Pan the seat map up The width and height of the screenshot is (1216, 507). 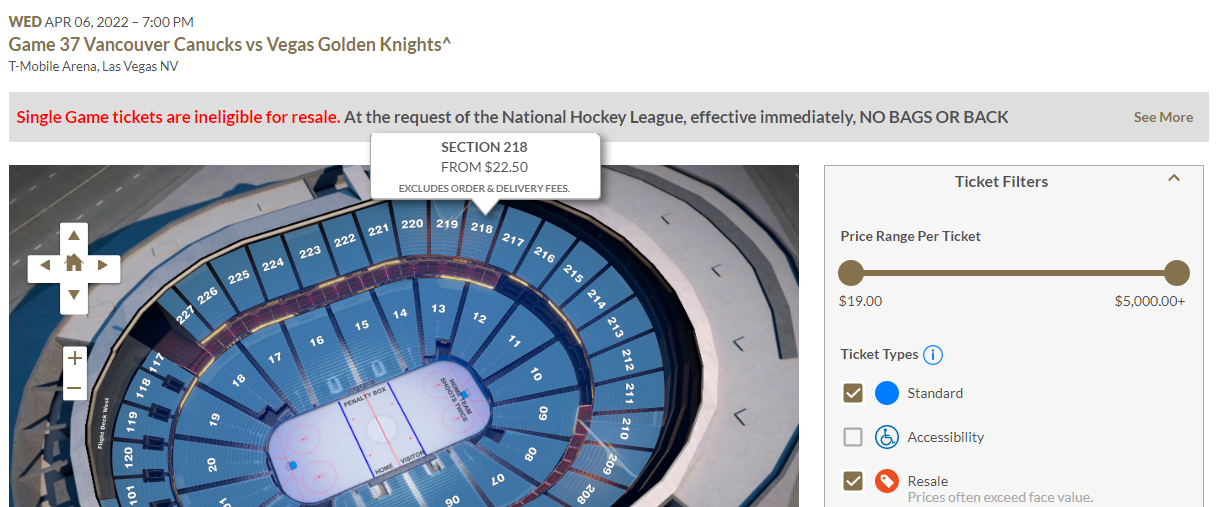pos(74,237)
